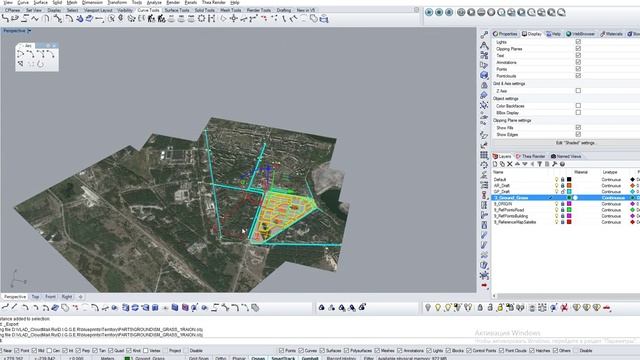Image resolution: width=640 pixels, height=360 pixels.
Task: Open the layer filter funnel icon
Action: pyautogui.click(x=540, y=164)
